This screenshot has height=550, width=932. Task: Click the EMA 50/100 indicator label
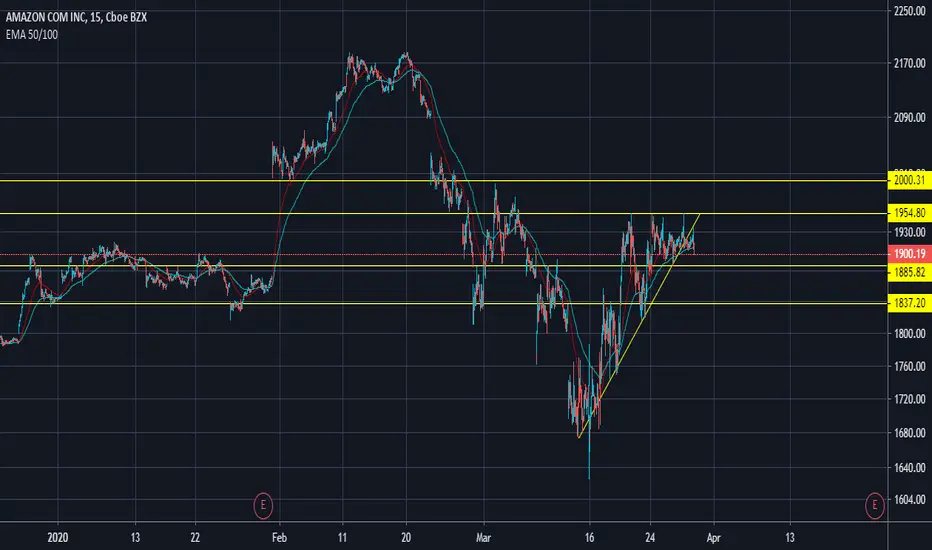tap(32, 34)
